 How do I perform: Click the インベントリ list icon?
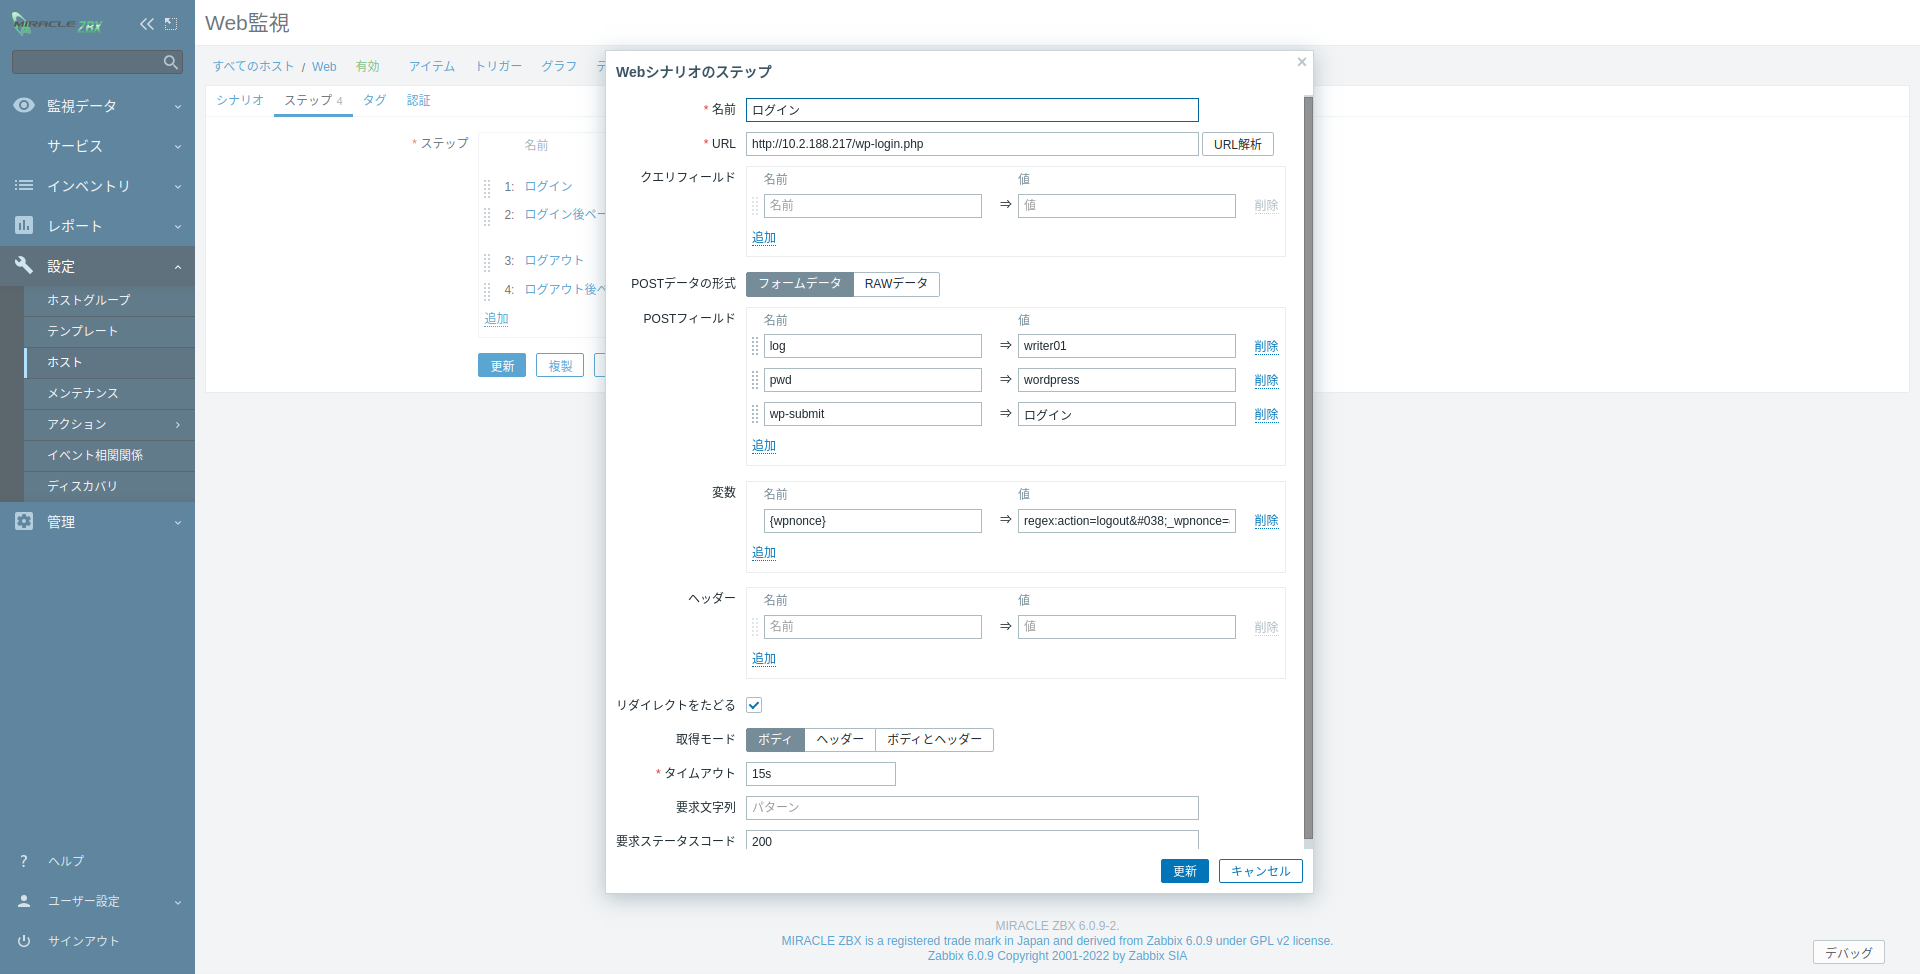coord(24,186)
